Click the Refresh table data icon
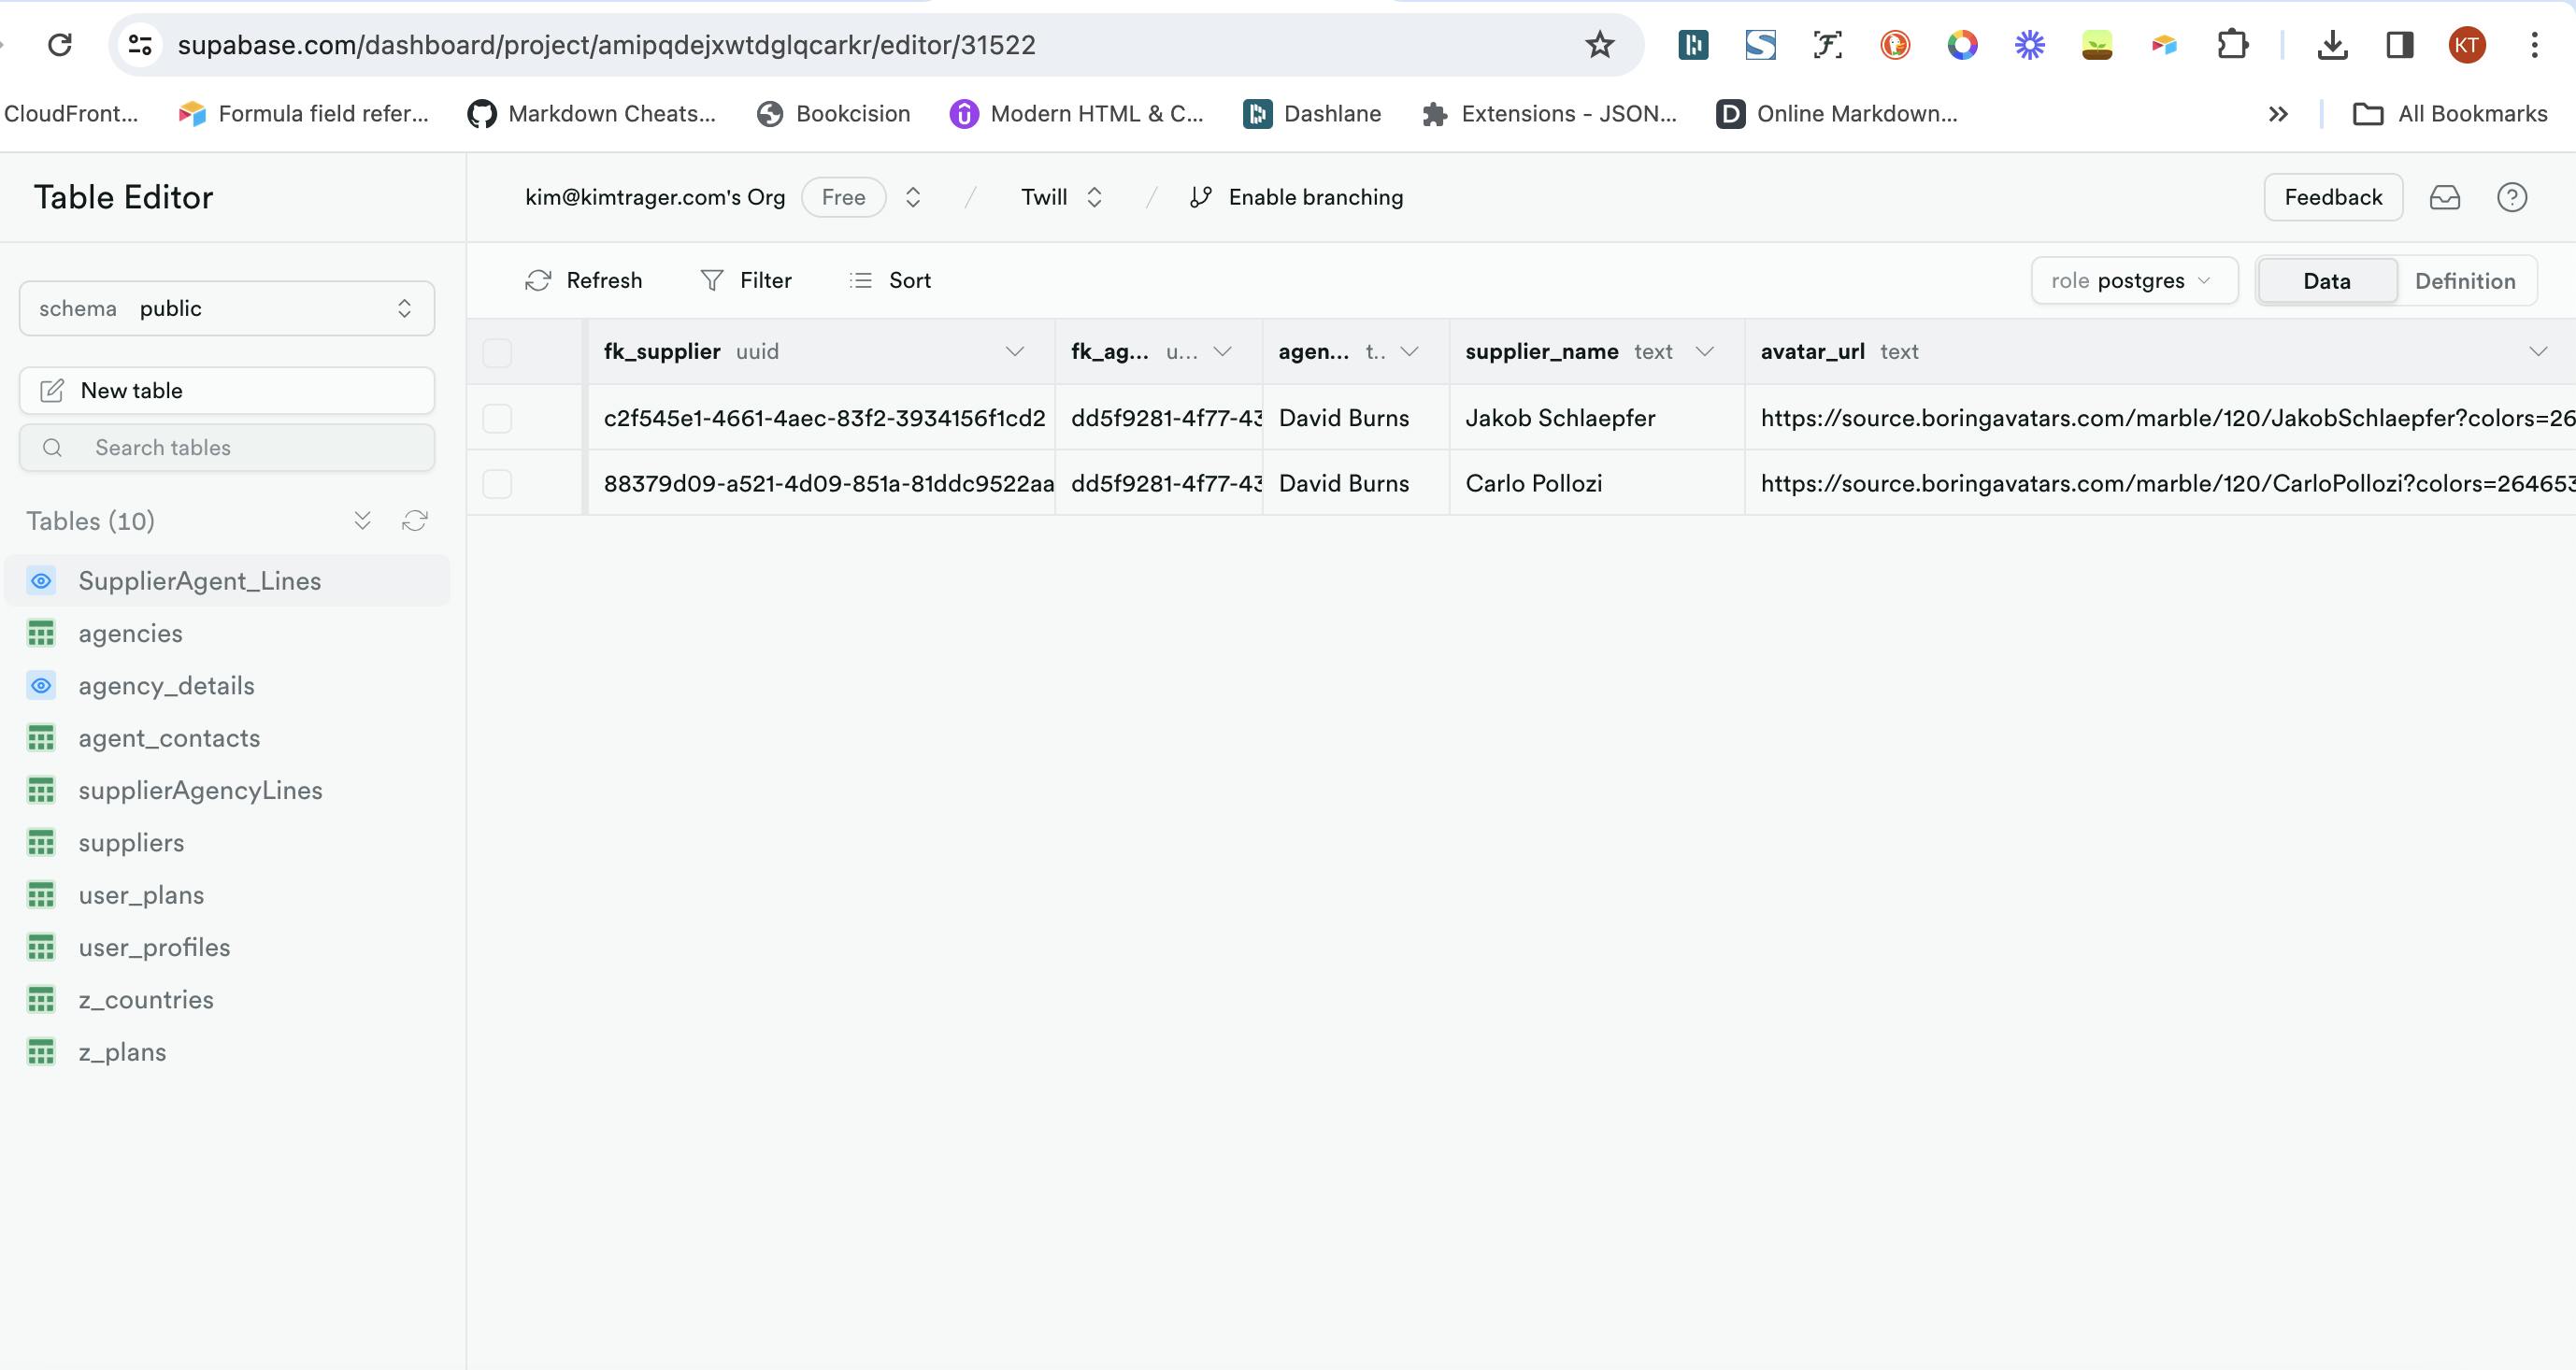This screenshot has width=2576, height=1370. tap(539, 281)
